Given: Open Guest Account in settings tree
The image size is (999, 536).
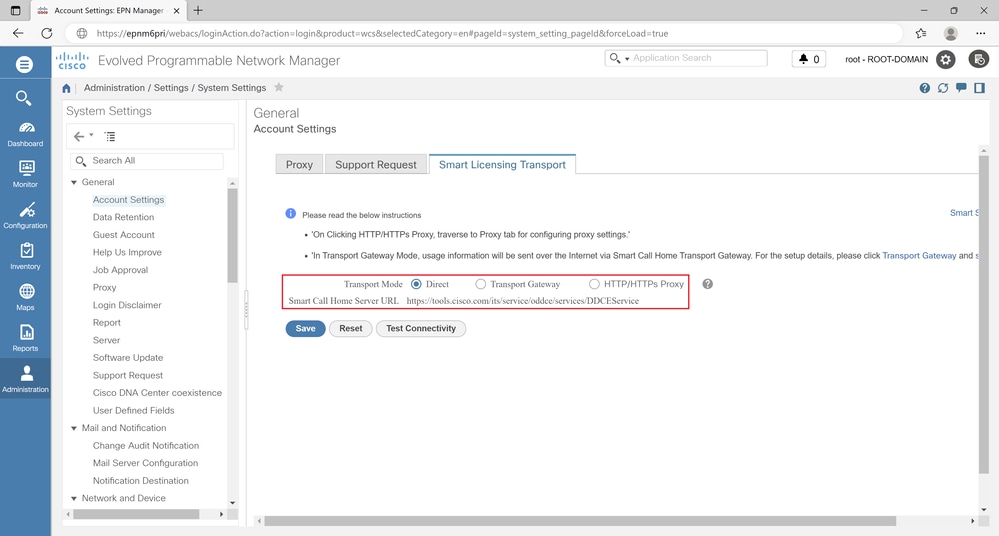Looking at the screenshot, I should (124, 235).
